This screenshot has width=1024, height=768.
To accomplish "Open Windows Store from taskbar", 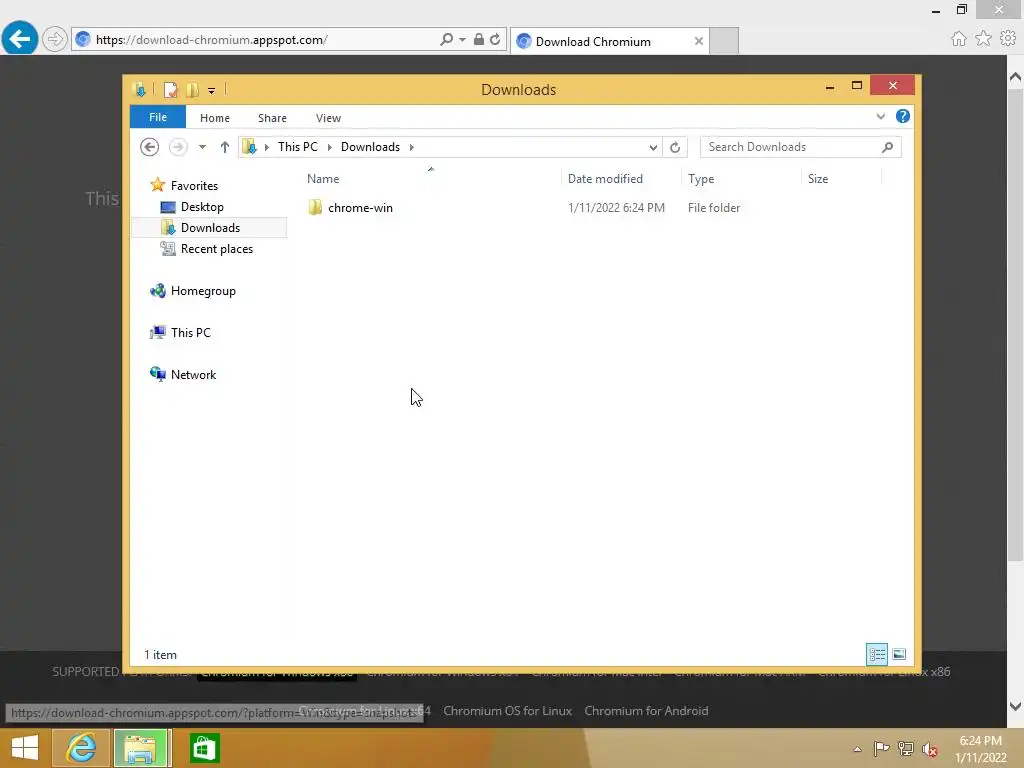I will [204, 748].
